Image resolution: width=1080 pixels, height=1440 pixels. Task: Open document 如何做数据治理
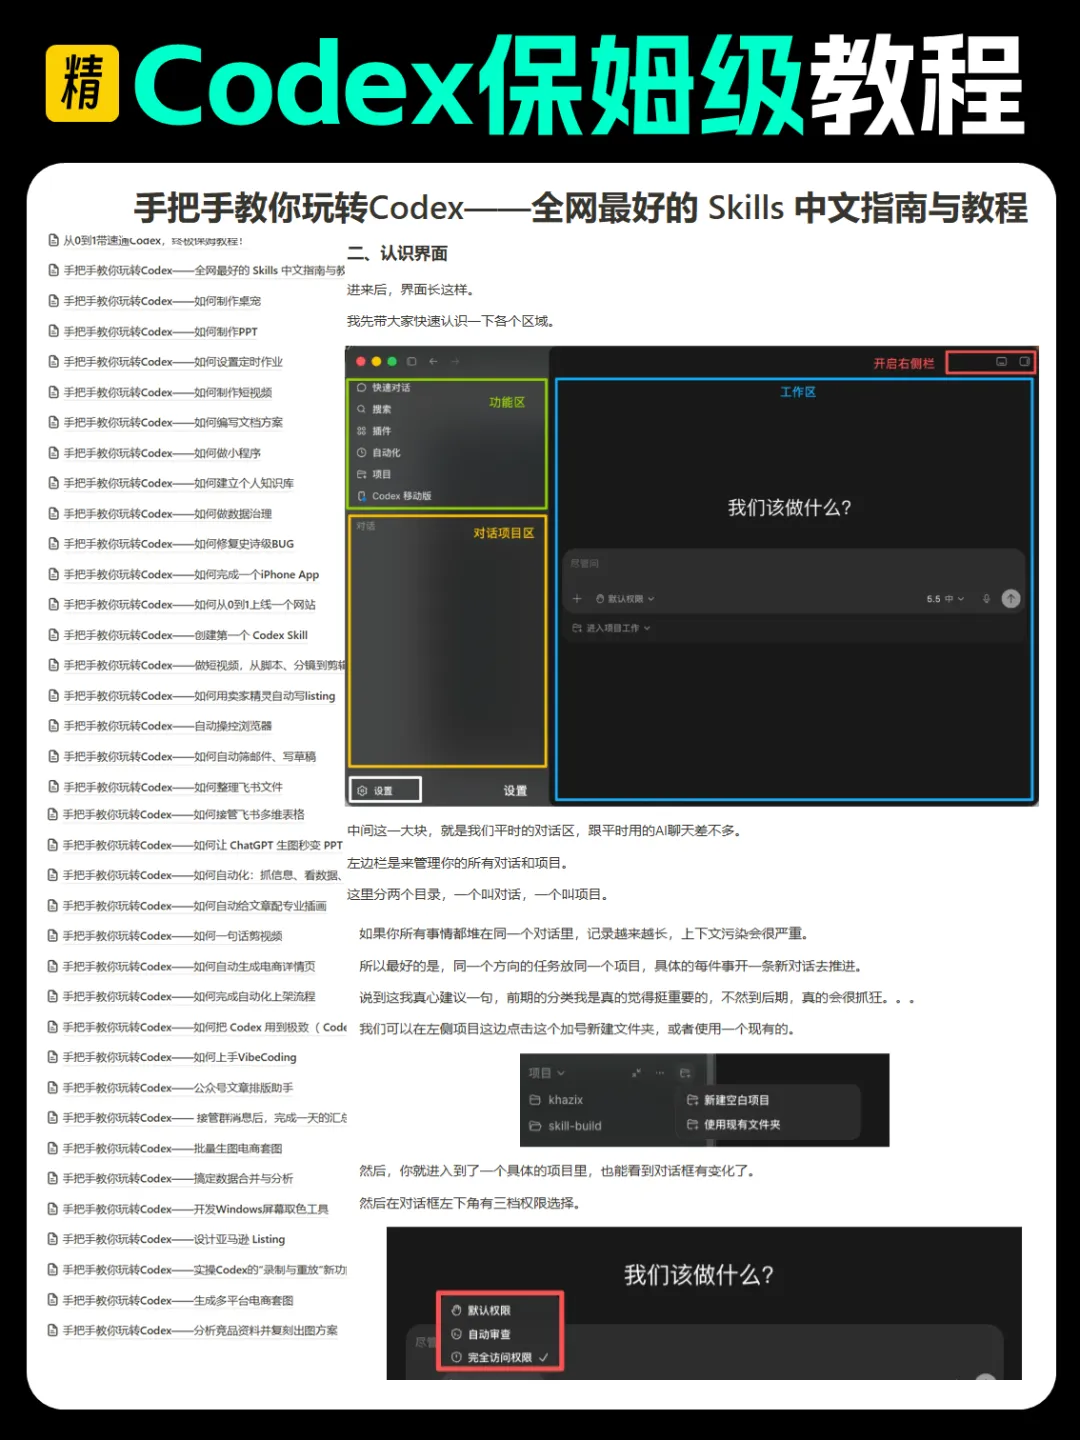tap(161, 514)
